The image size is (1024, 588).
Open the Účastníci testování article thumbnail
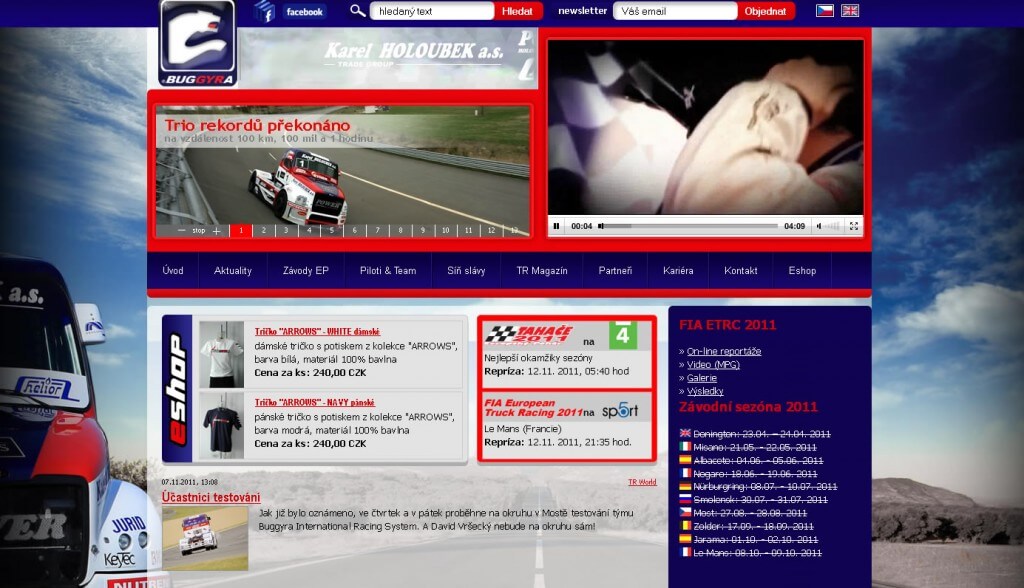[x=205, y=539]
